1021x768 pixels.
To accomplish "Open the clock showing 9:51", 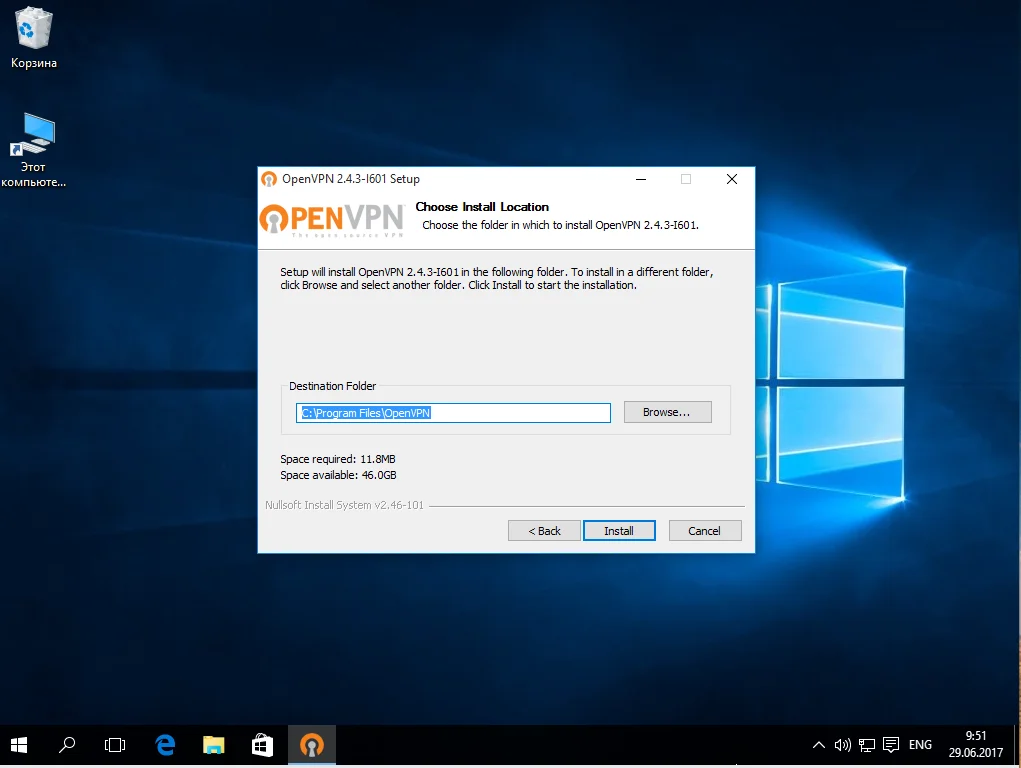I will point(975,745).
